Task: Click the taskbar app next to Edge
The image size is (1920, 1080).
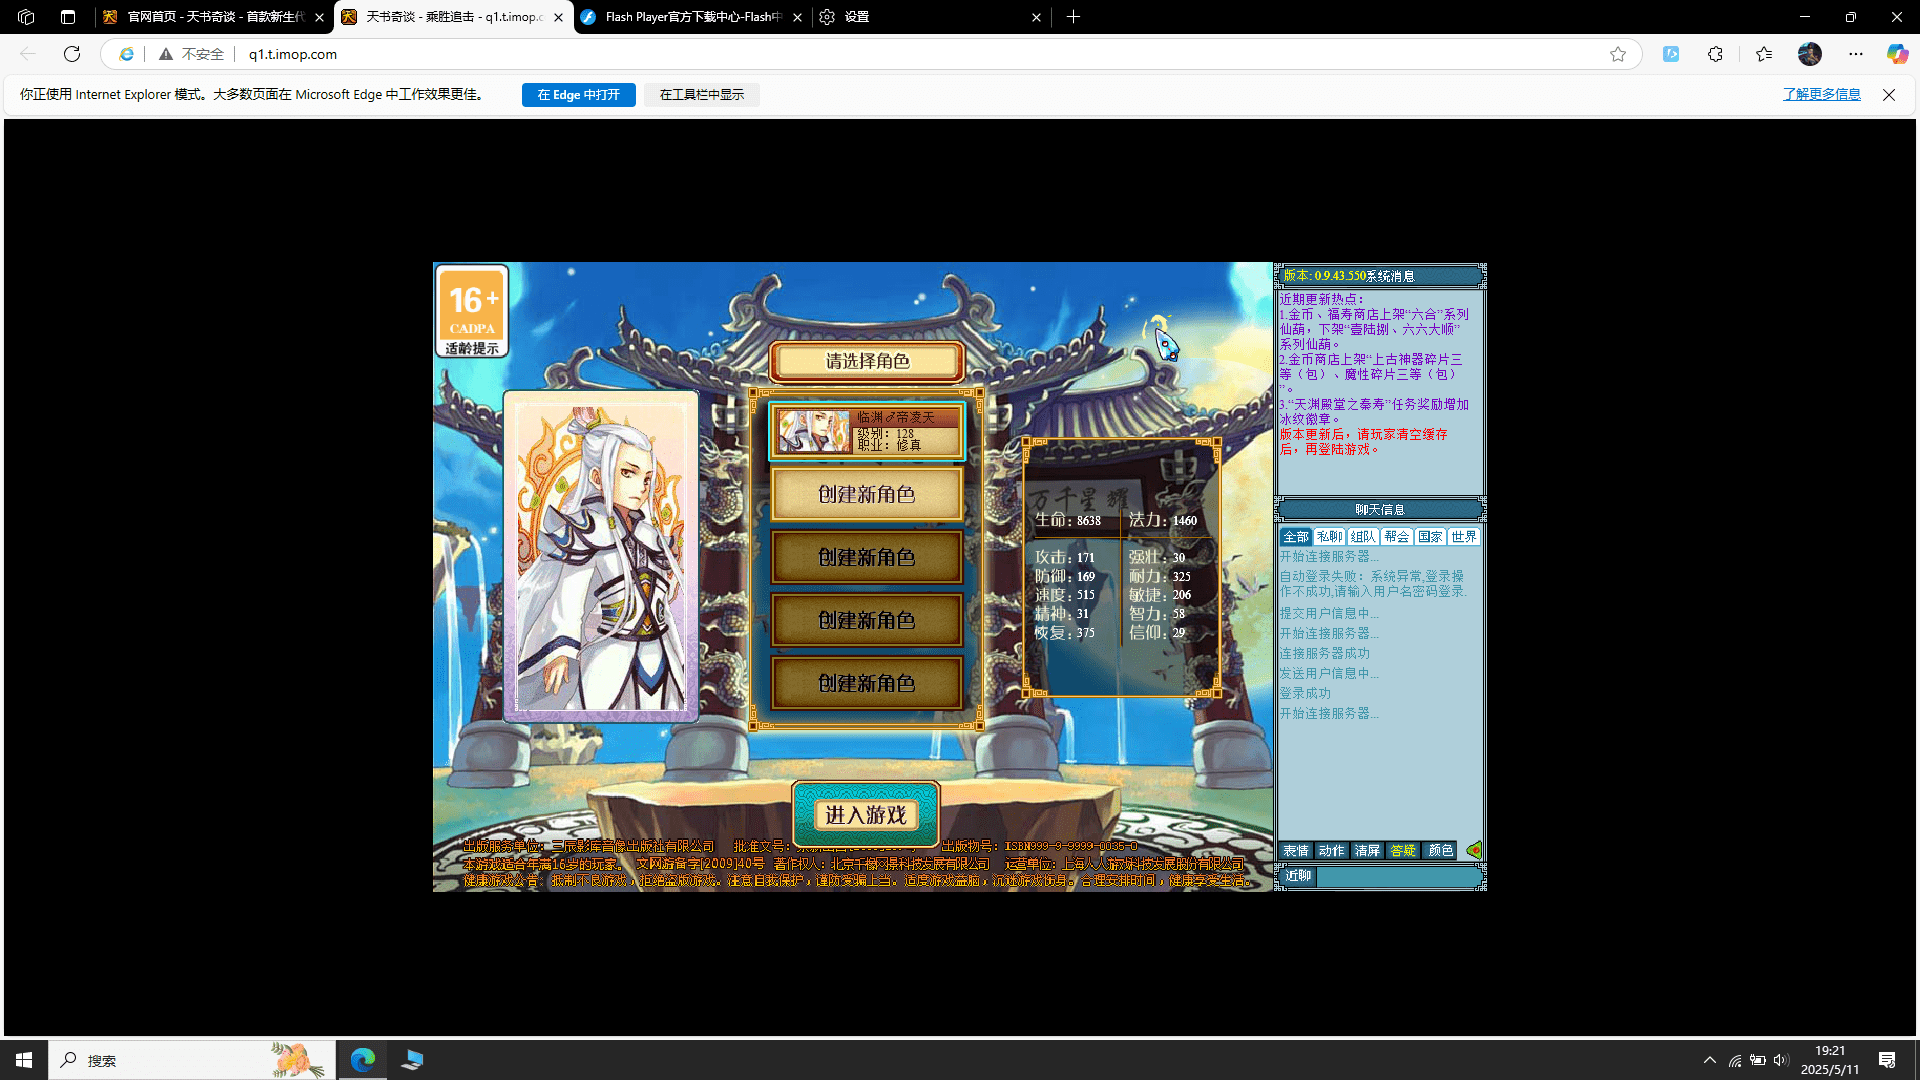Action: pyautogui.click(x=412, y=1060)
